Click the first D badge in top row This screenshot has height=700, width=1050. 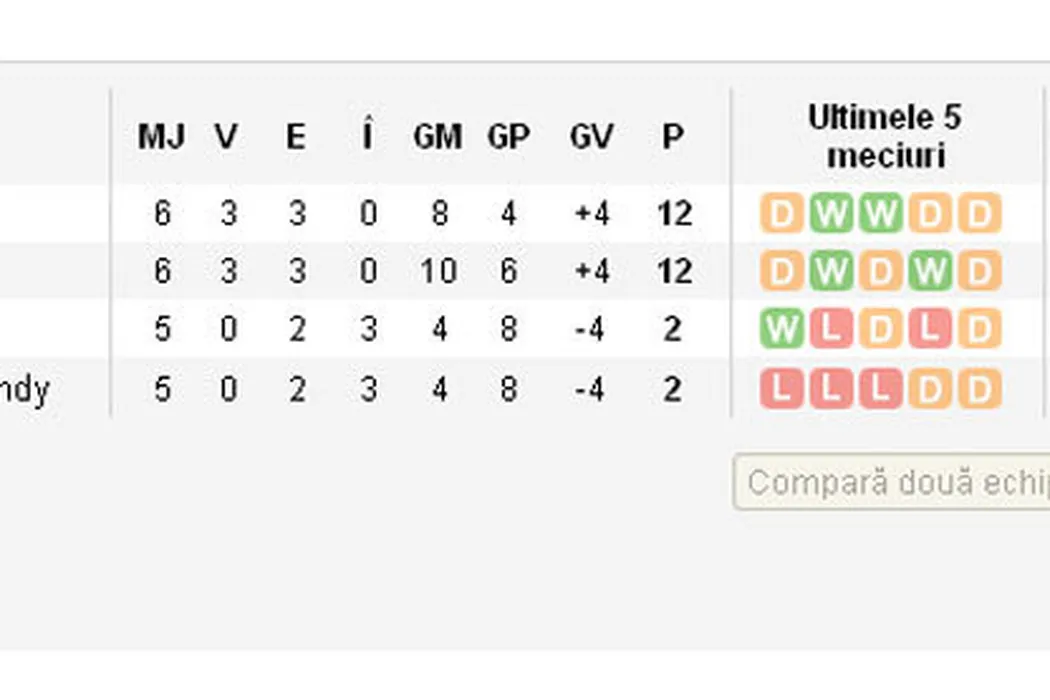pos(781,214)
